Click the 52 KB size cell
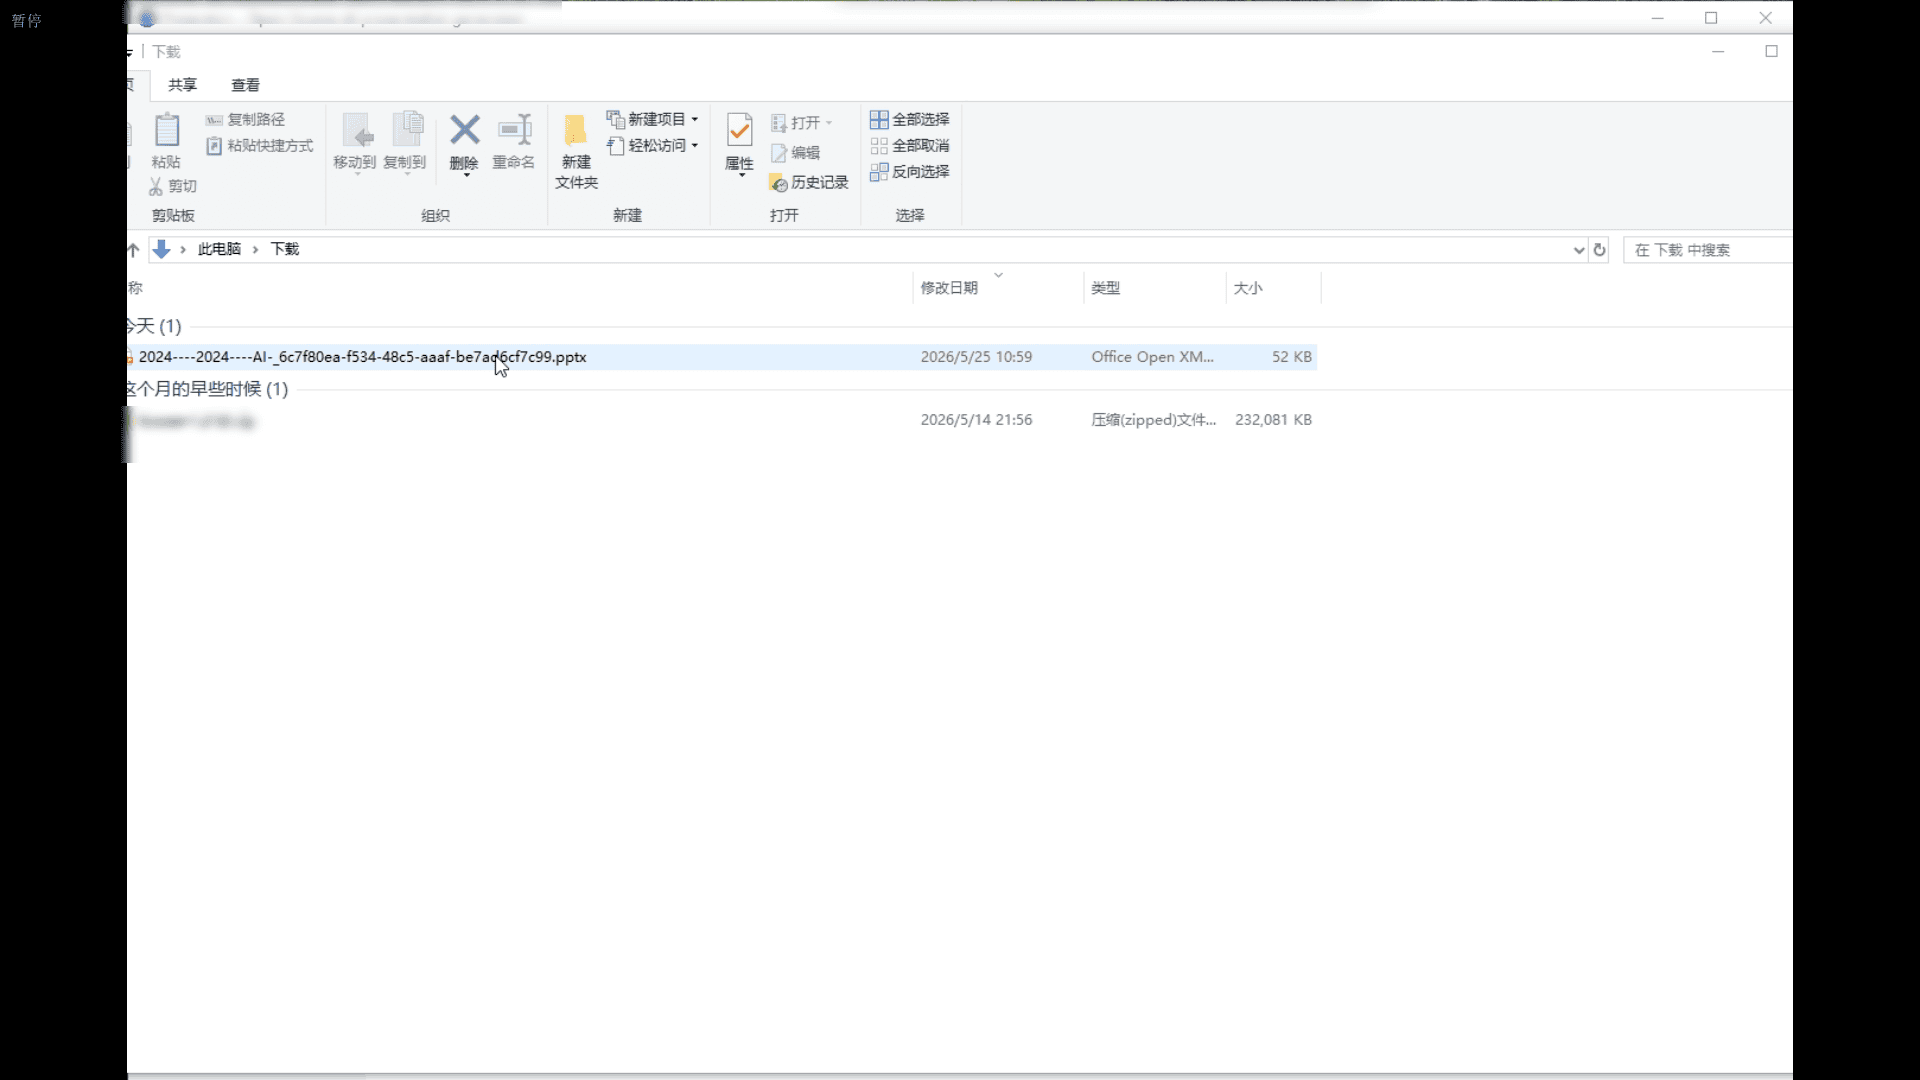This screenshot has width=1920, height=1080. tap(1291, 357)
